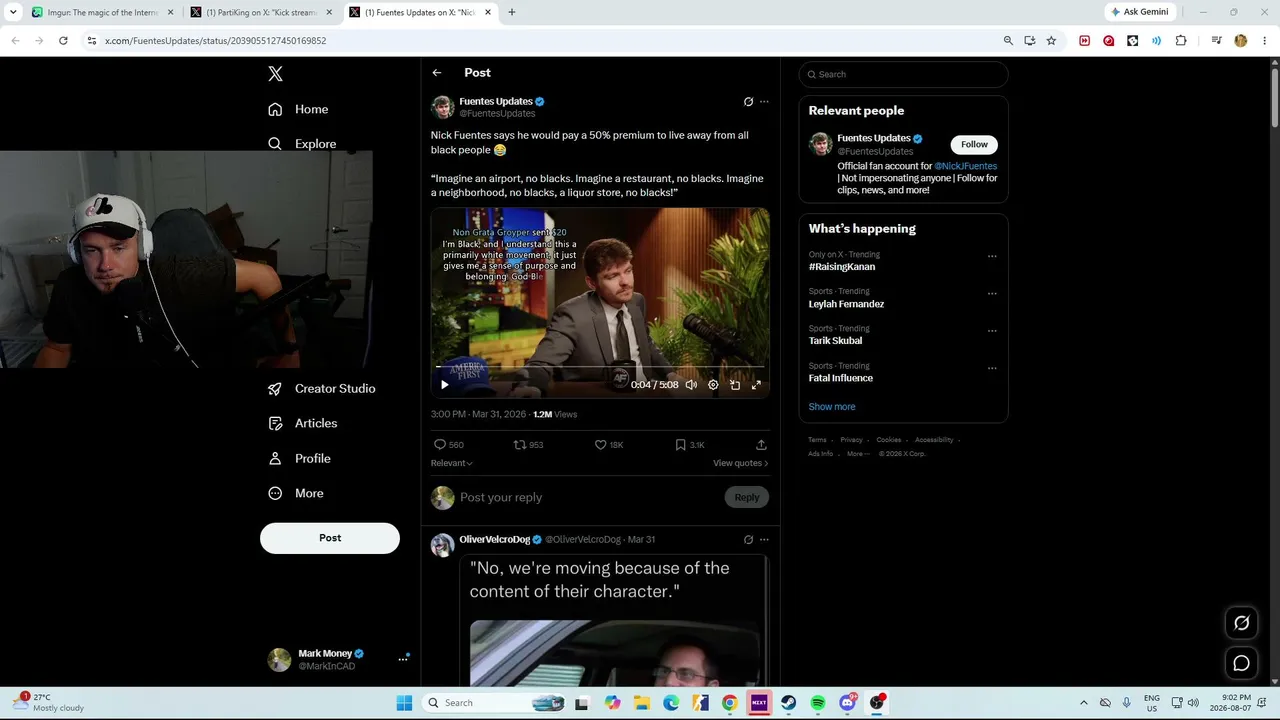
Task: Click the reply icon showing 560
Action: pos(440,445)
